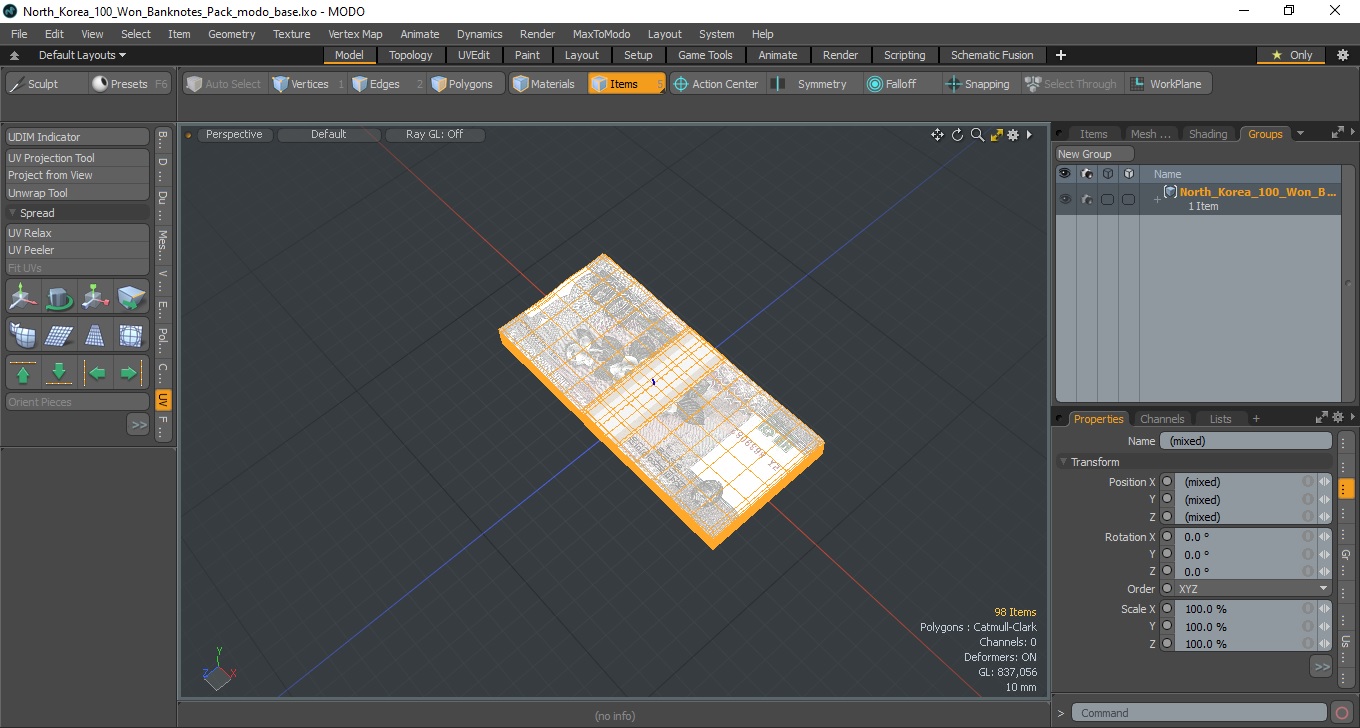The width and height of the screenshot is (1360, 728).
Task: Click the record button beside Command field
Action: pos(1342,713)
